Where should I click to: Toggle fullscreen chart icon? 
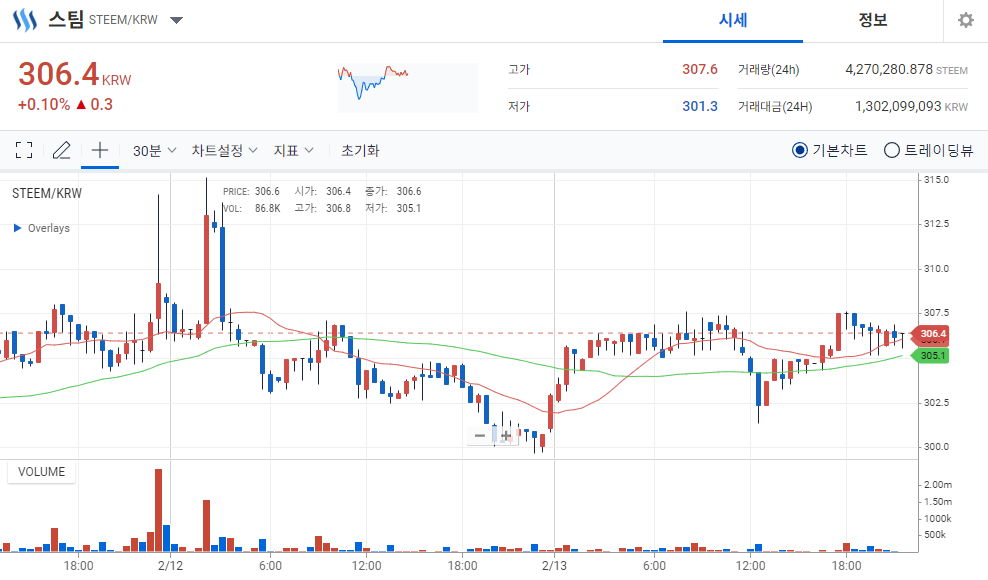(x=24, y=150)
